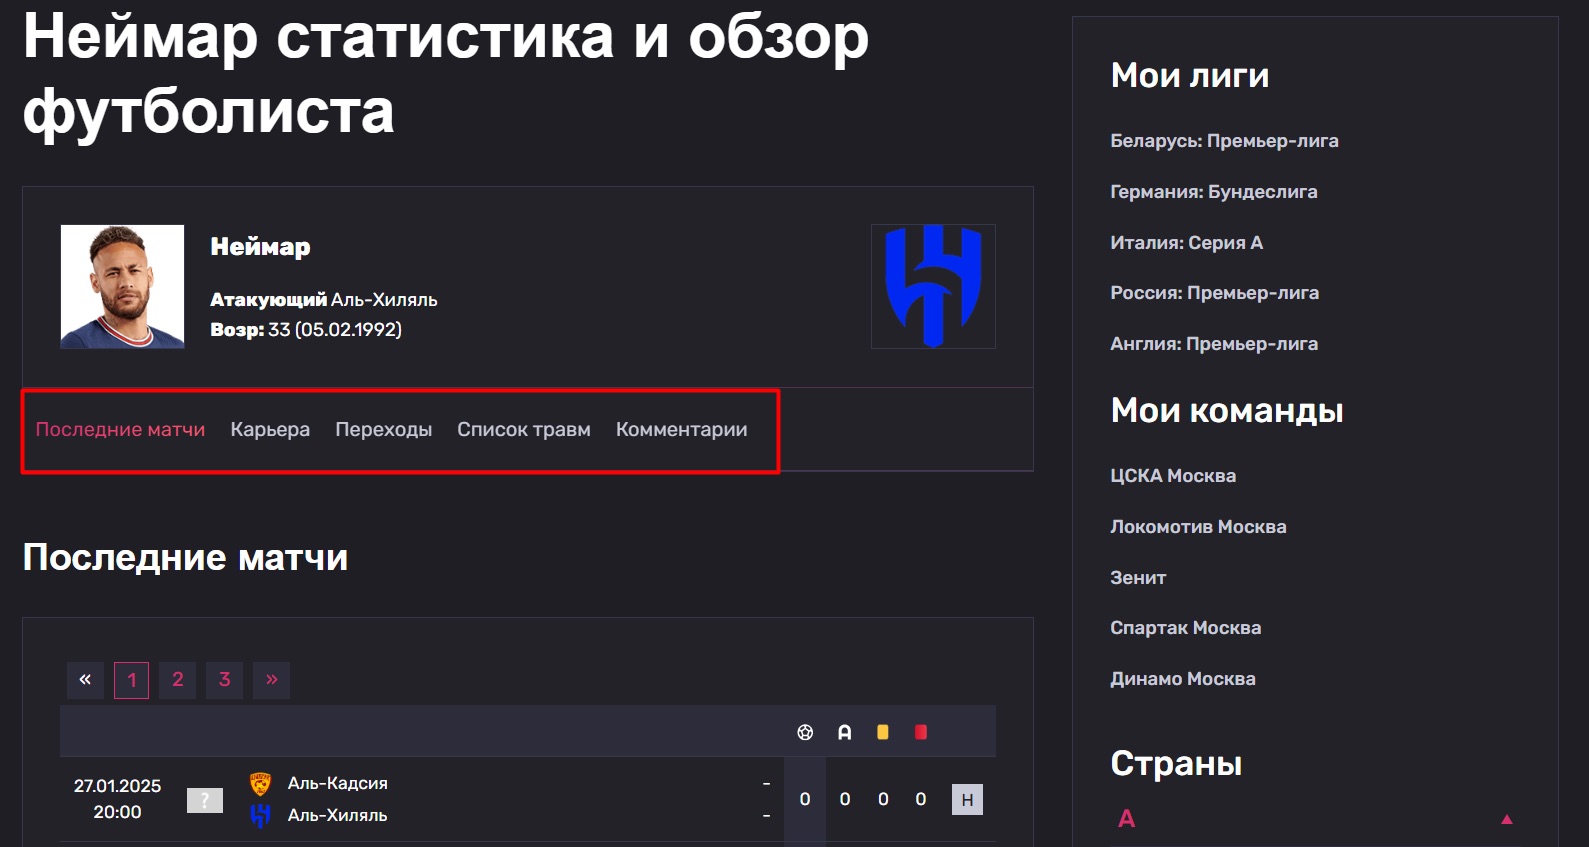The height and width of the screenshot is (847, 1589).
Task: Open the Переходы tab
Action: [384, 429]
